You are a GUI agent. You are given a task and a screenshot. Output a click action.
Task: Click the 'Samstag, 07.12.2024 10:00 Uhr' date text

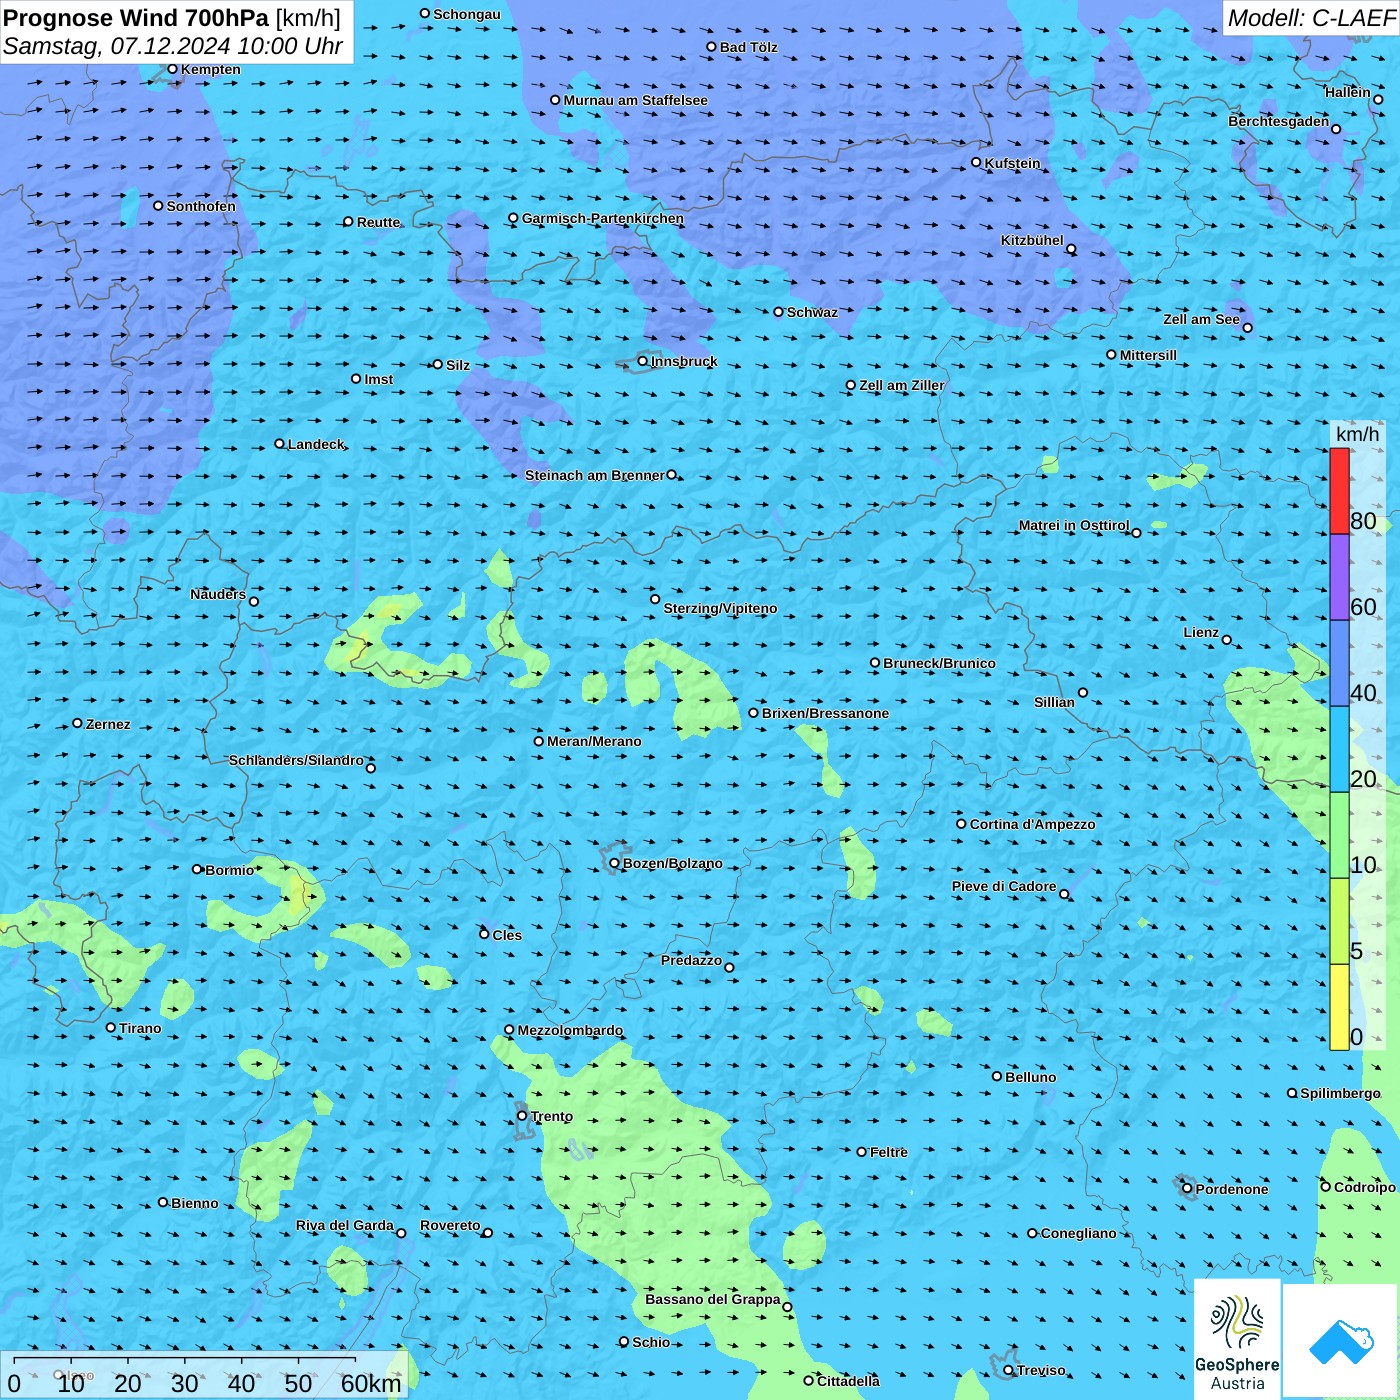pos(173,46)
